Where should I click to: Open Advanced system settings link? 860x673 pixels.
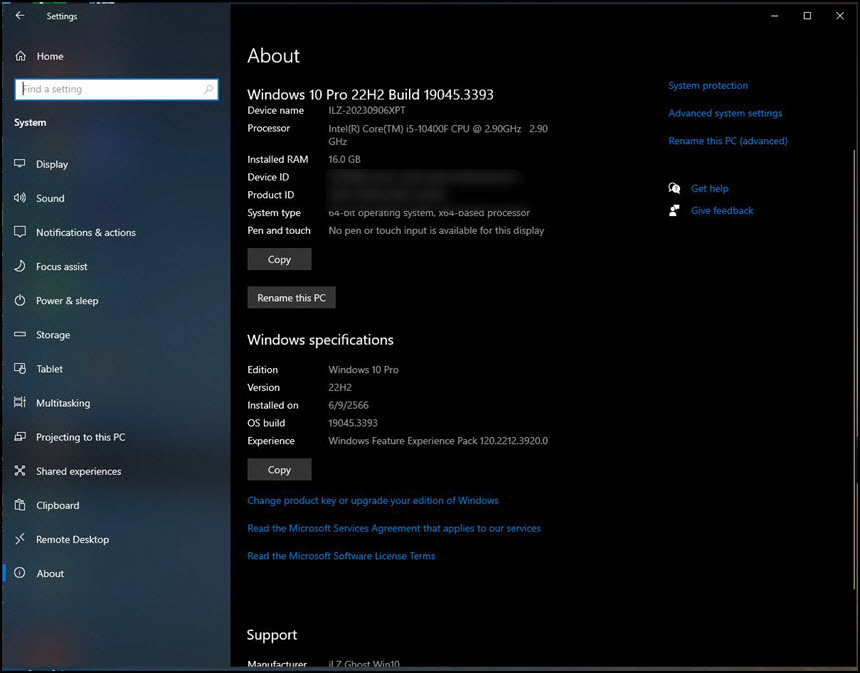[x=725, y=113]
